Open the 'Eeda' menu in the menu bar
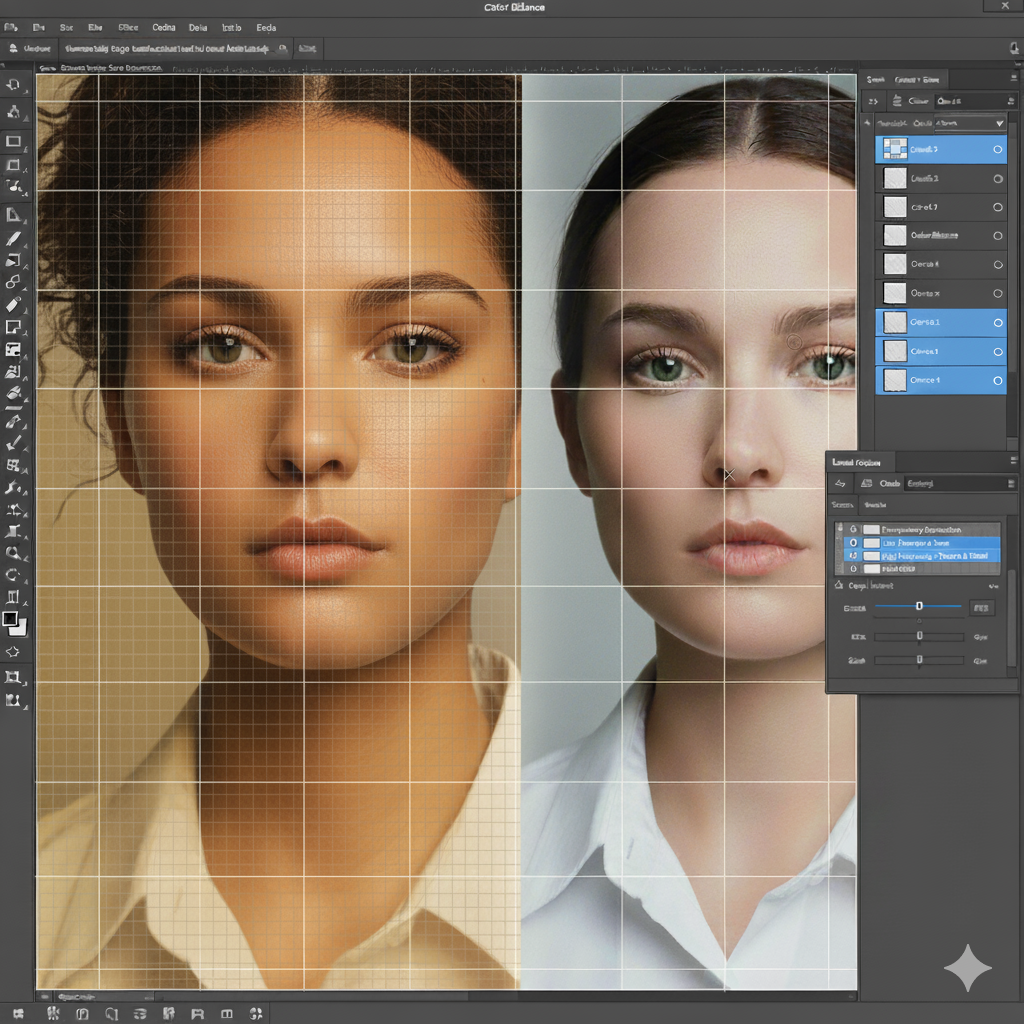 click(x=266, y=29)
